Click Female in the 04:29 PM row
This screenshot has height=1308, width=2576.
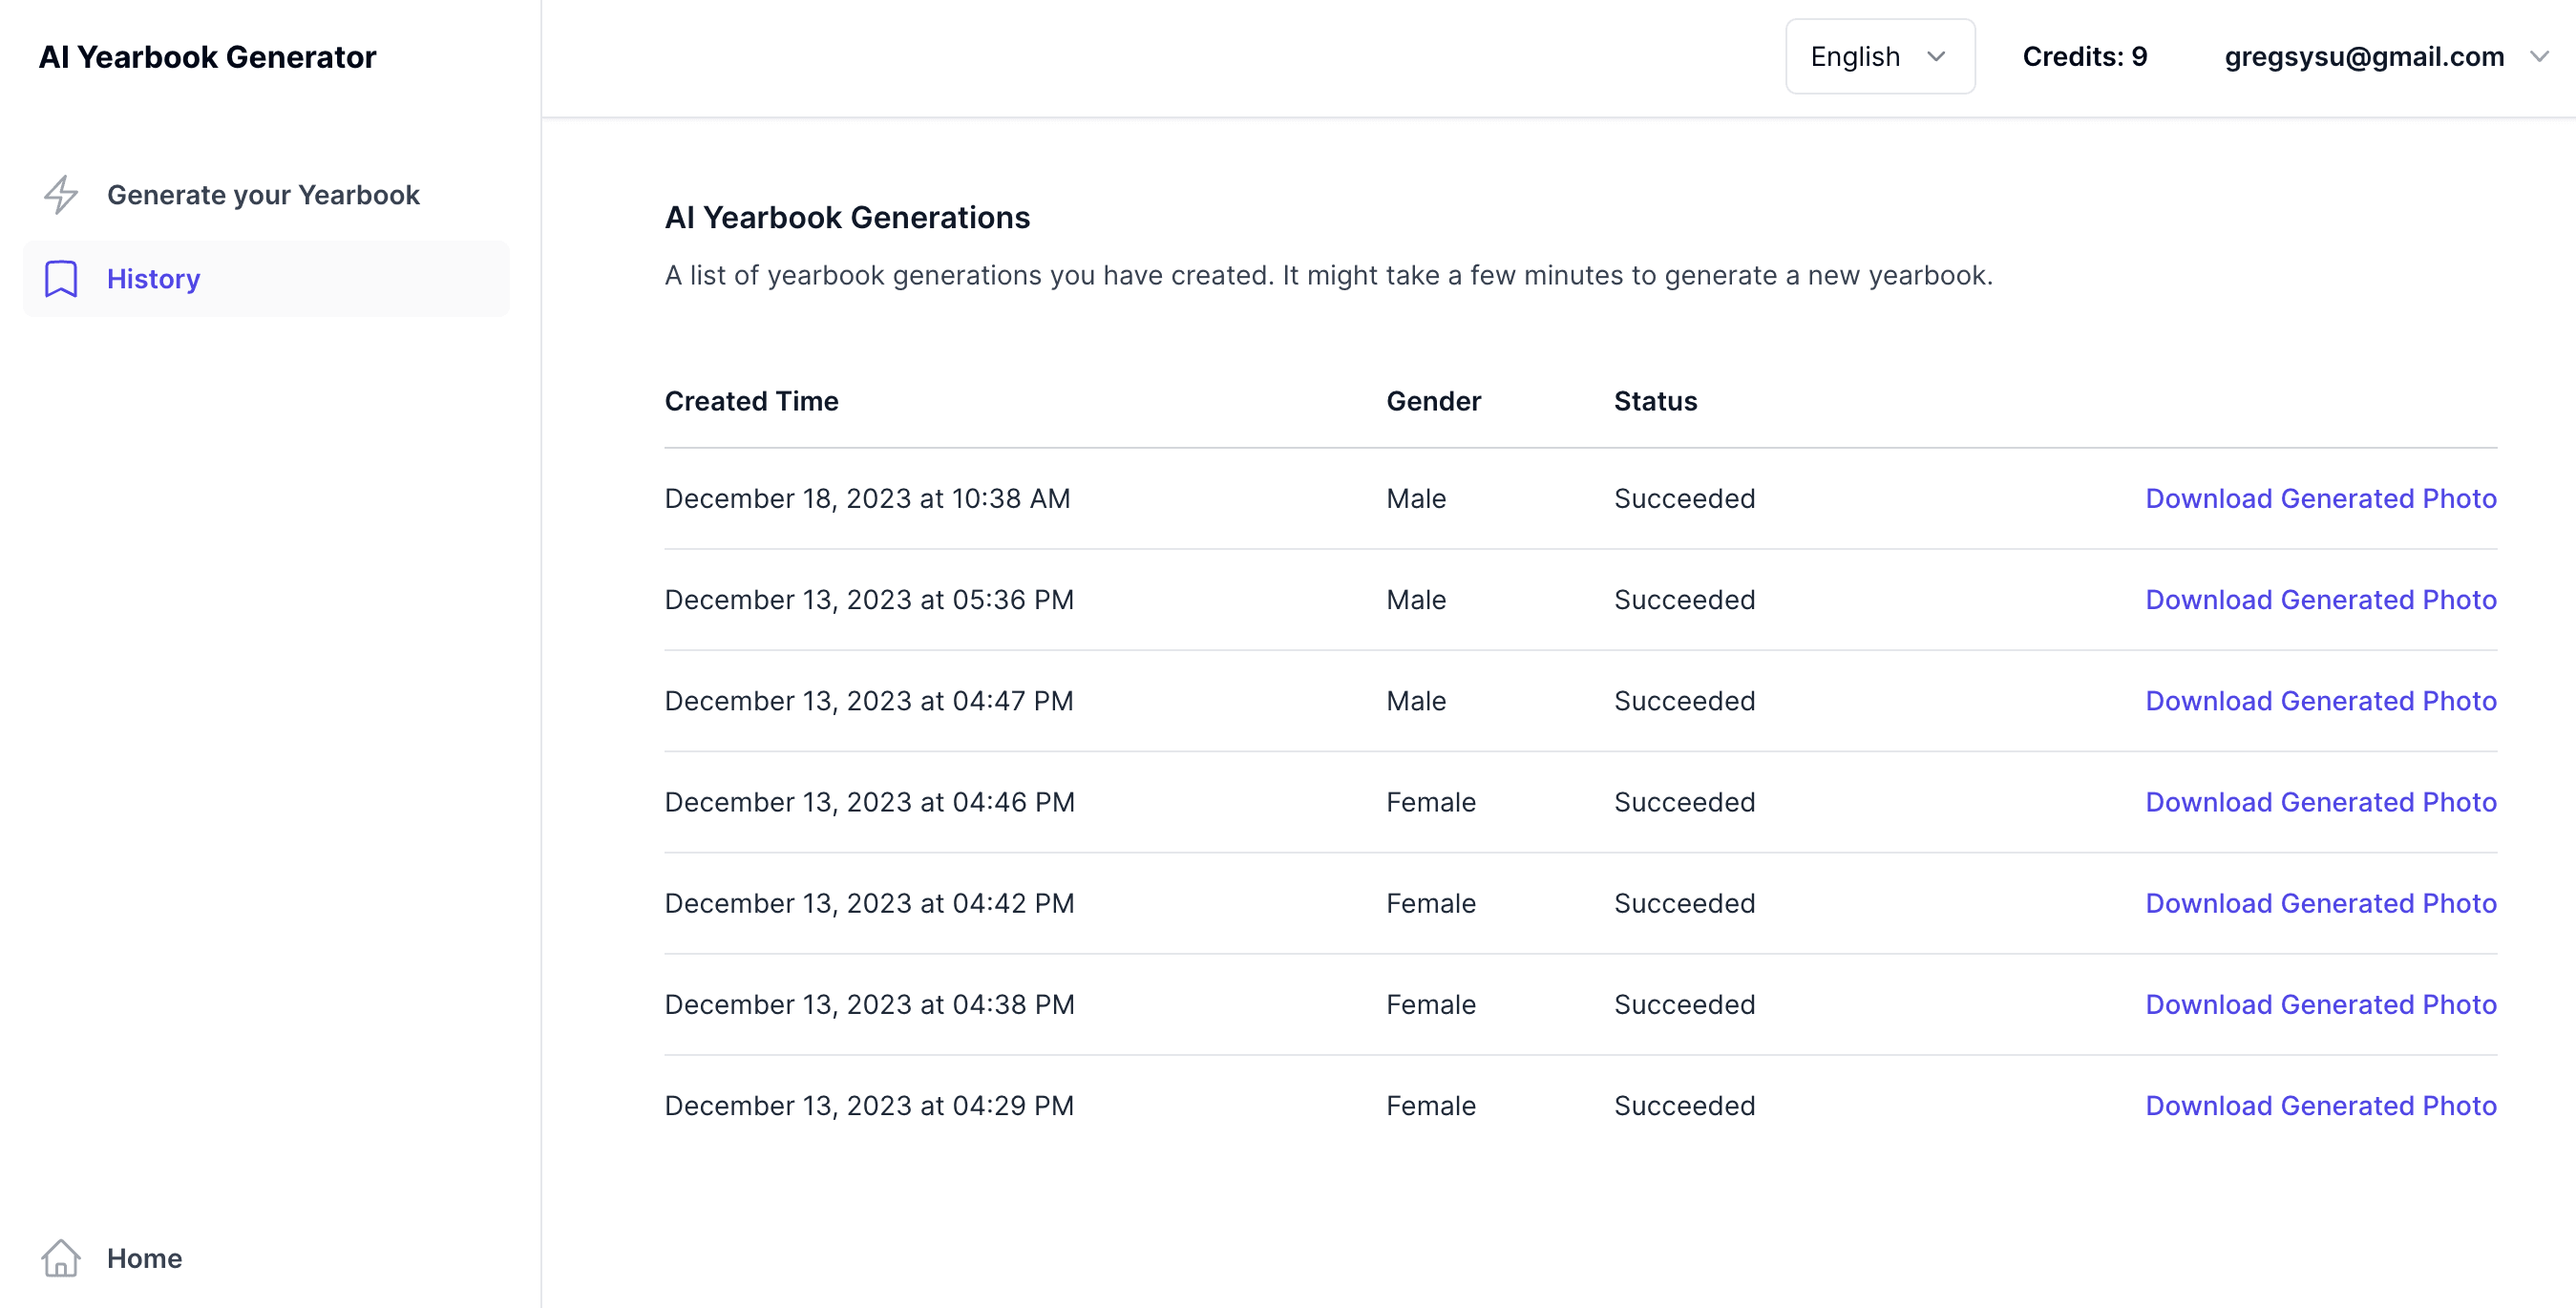(x=1431, y=1106)
